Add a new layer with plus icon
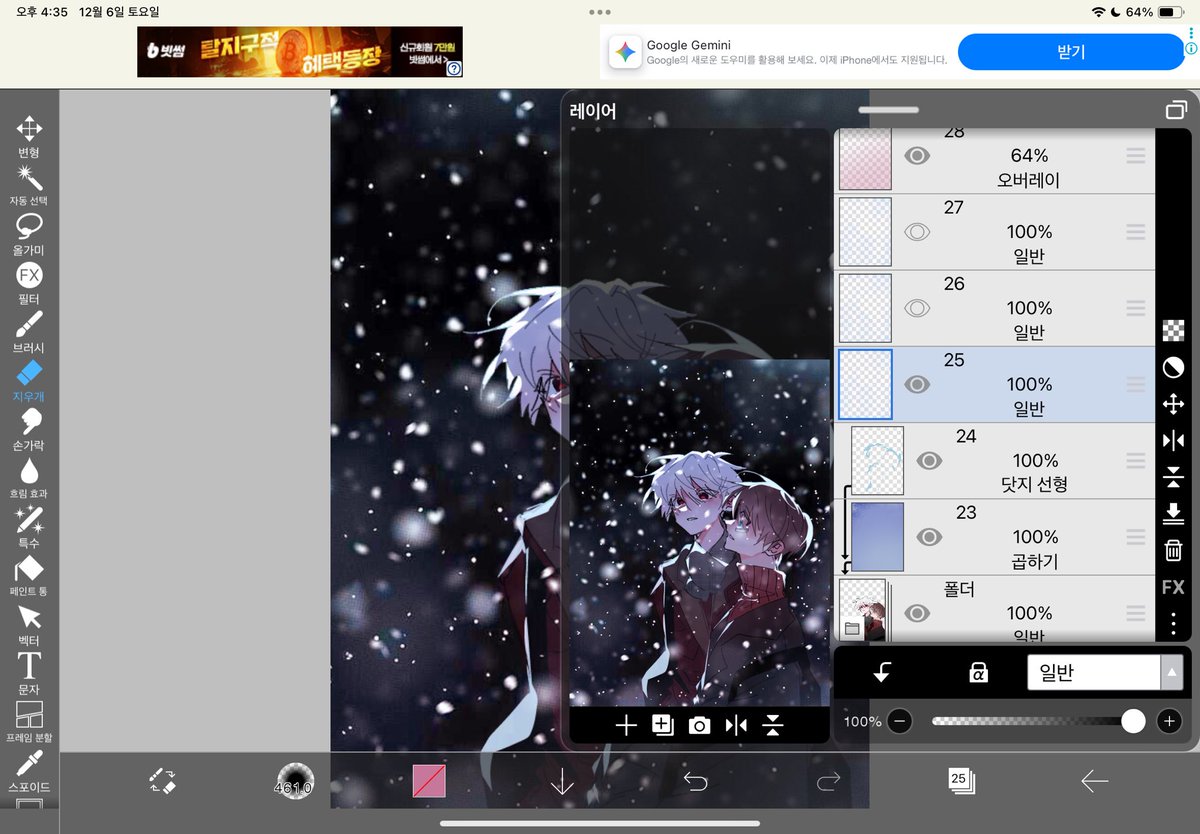 [x=626, y=726]
